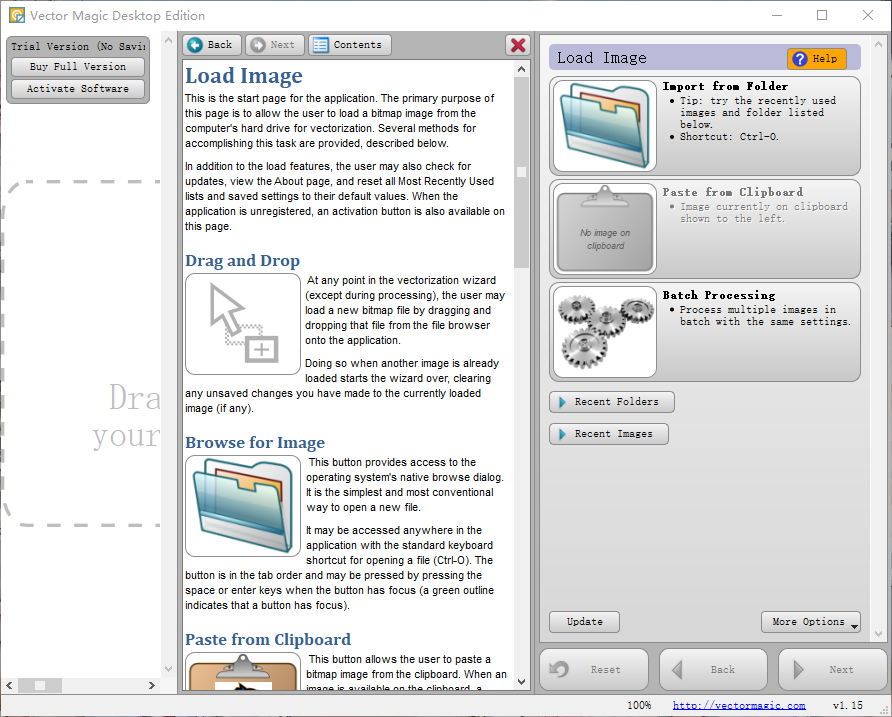Click the help pane vertical scrollbar thumb
The height and width of the screenshot is (717, 892).
[x=522, y=172]
